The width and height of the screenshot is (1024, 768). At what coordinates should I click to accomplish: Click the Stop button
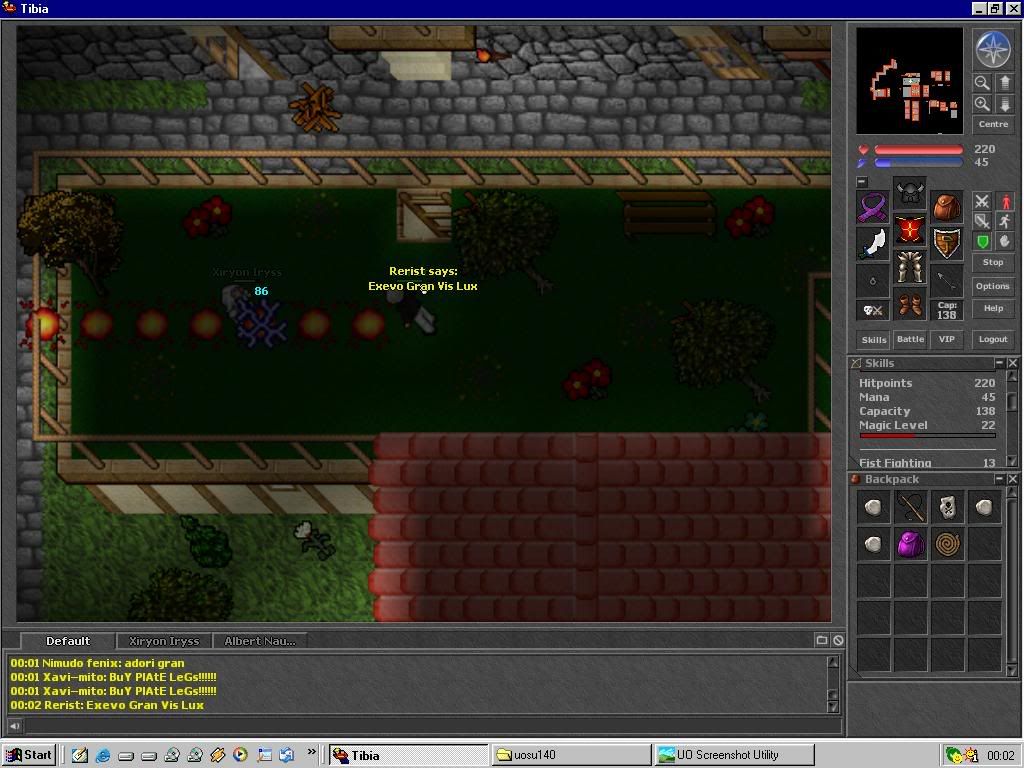[x=993, y=263]
